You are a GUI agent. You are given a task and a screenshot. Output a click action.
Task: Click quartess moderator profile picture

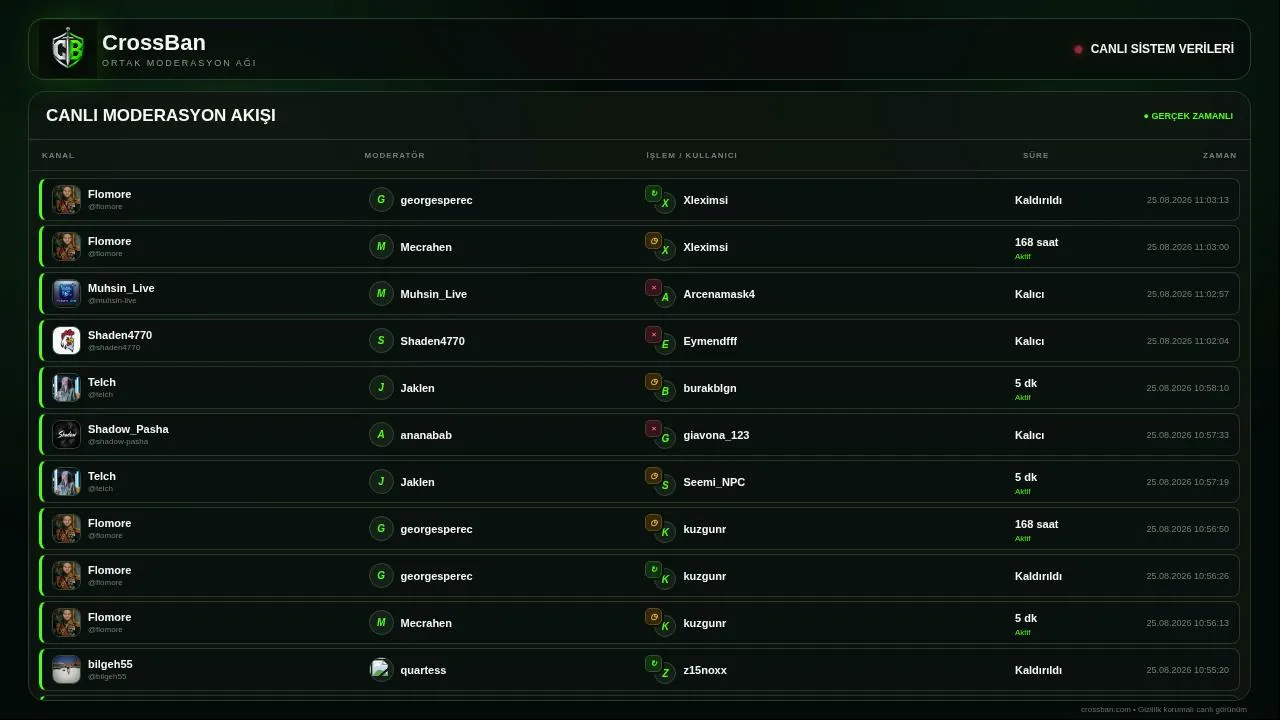[x=381, y=669]
